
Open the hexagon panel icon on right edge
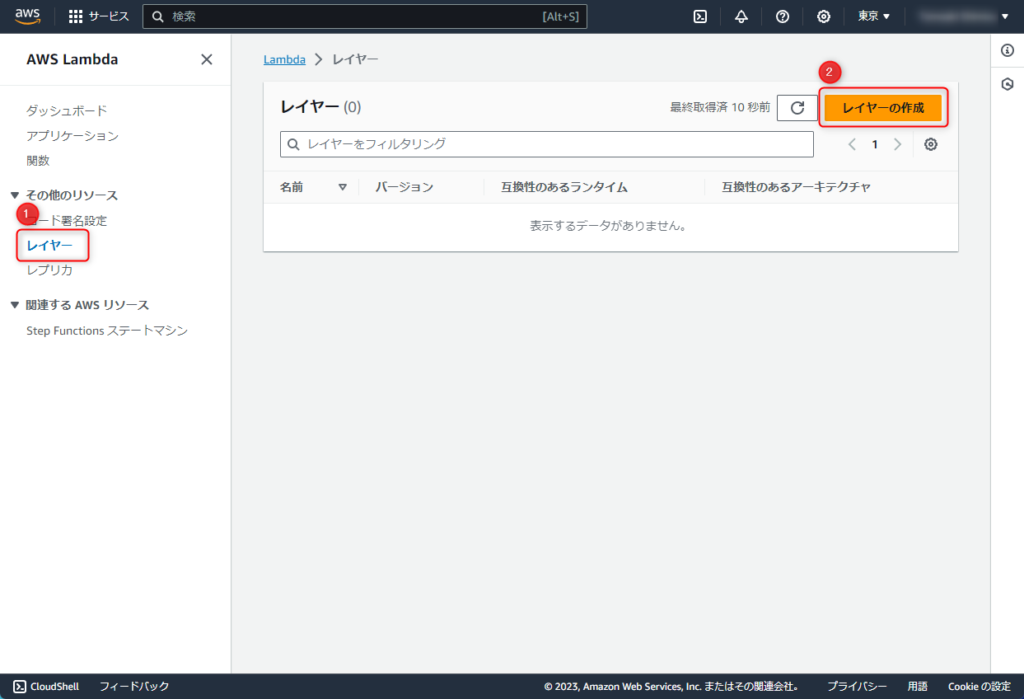pyautogui.click(x=1007, y=84)
